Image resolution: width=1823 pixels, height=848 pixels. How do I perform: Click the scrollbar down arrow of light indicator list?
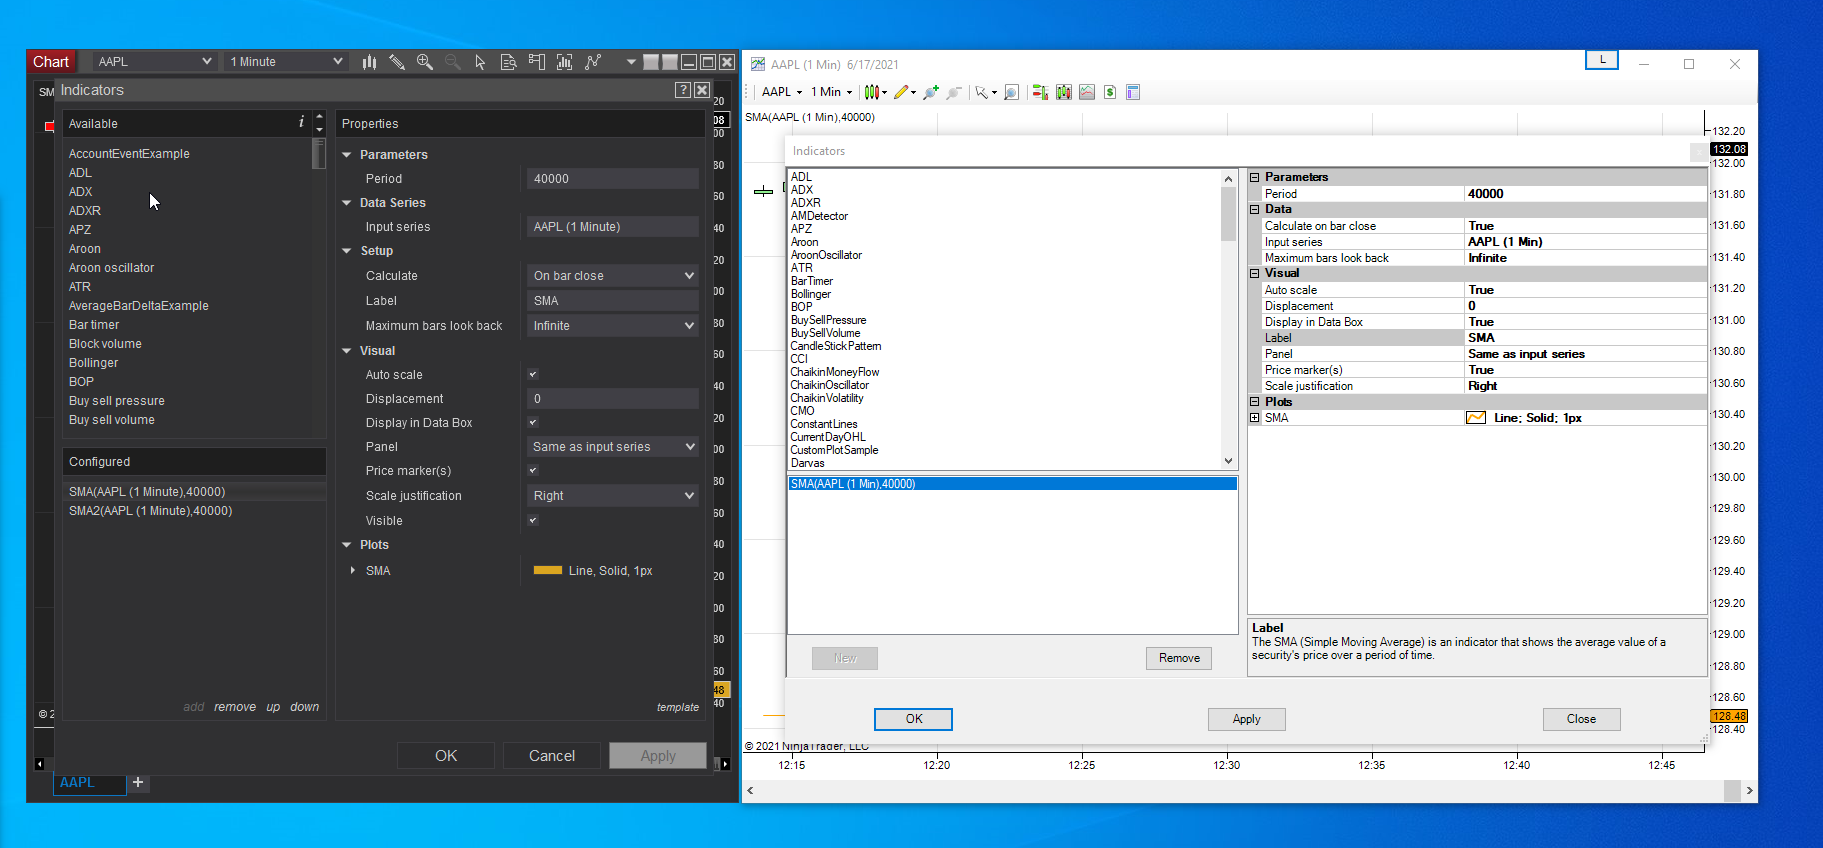pyautogui.click(x=1229, y=461)
